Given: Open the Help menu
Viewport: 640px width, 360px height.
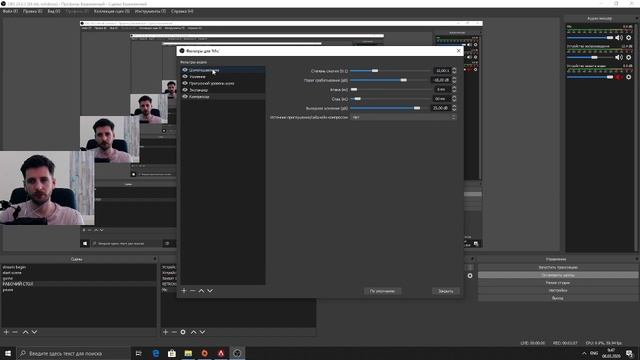Looking at the screenshot, I should [182, 11].
